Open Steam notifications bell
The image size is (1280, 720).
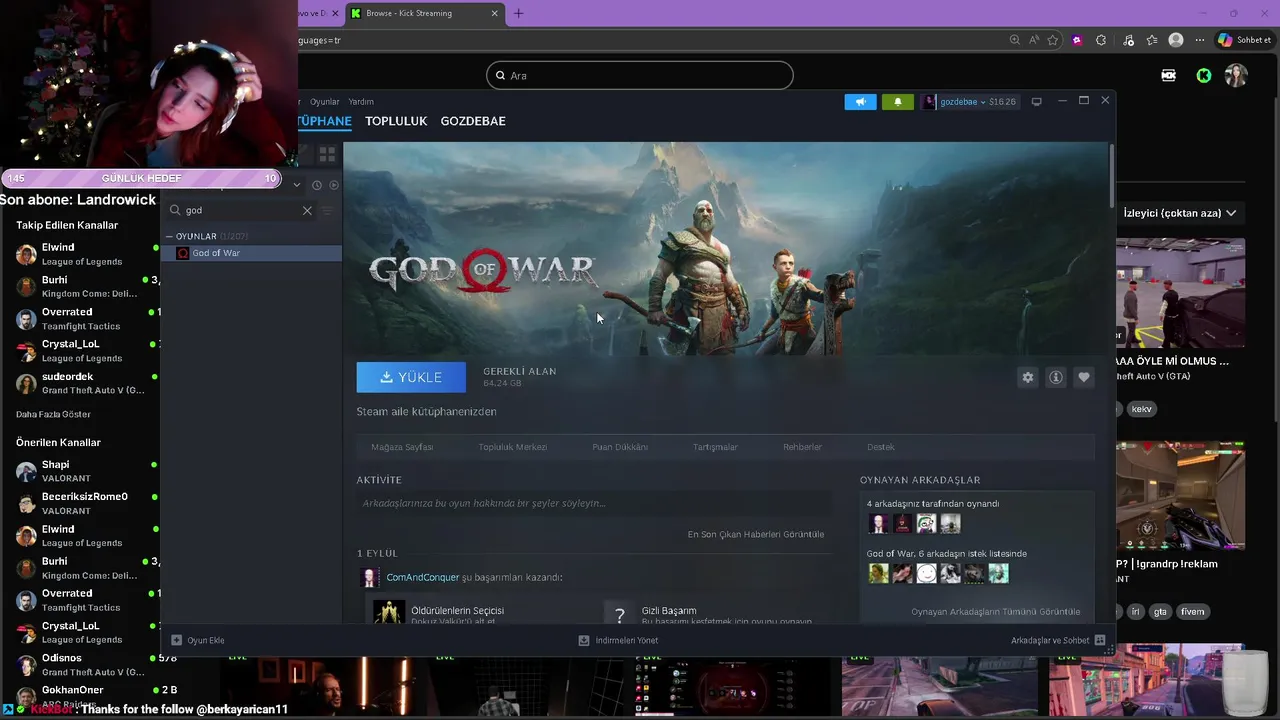(x=897, y=101)
